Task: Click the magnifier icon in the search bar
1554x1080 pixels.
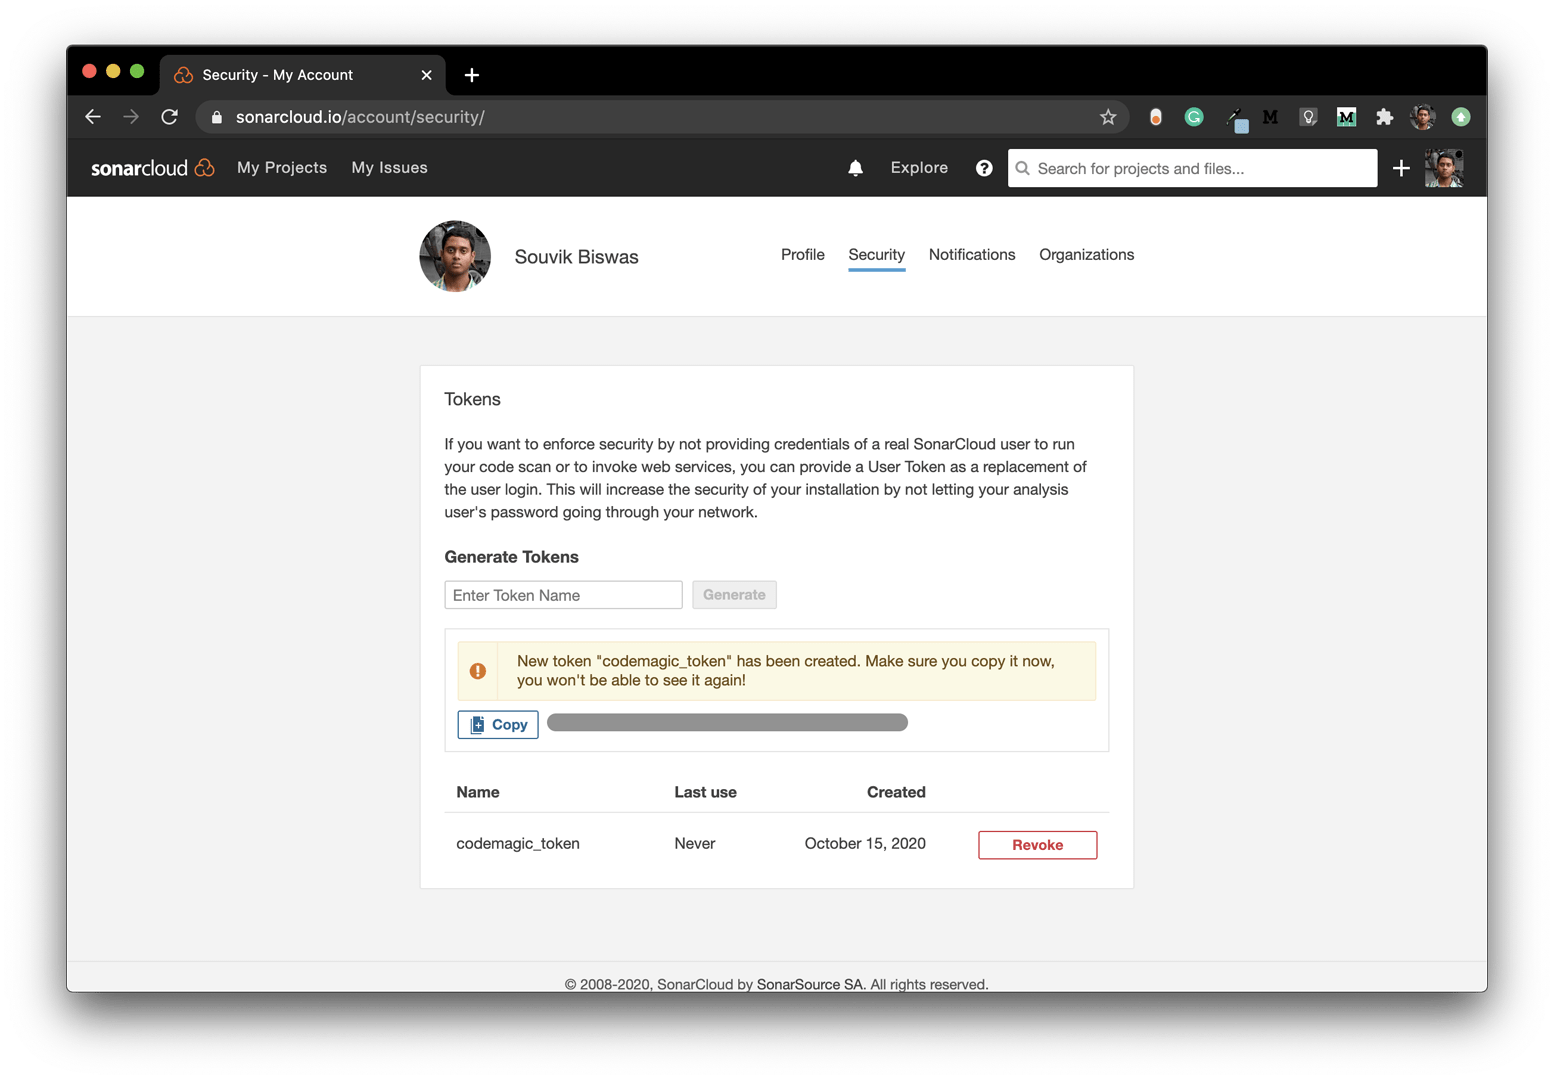Action: tap(1022, 168)
